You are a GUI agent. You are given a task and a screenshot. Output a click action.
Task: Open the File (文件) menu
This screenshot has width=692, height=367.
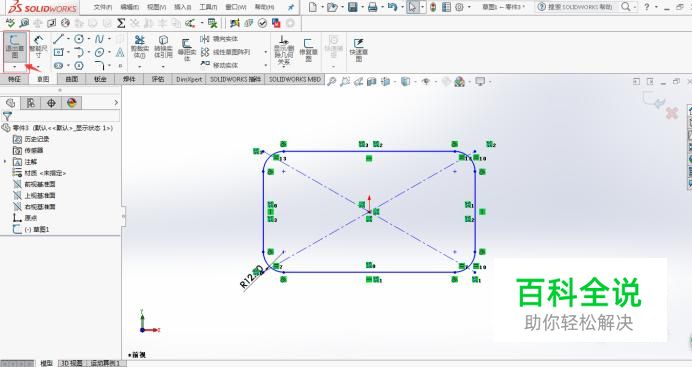point(102,7)
